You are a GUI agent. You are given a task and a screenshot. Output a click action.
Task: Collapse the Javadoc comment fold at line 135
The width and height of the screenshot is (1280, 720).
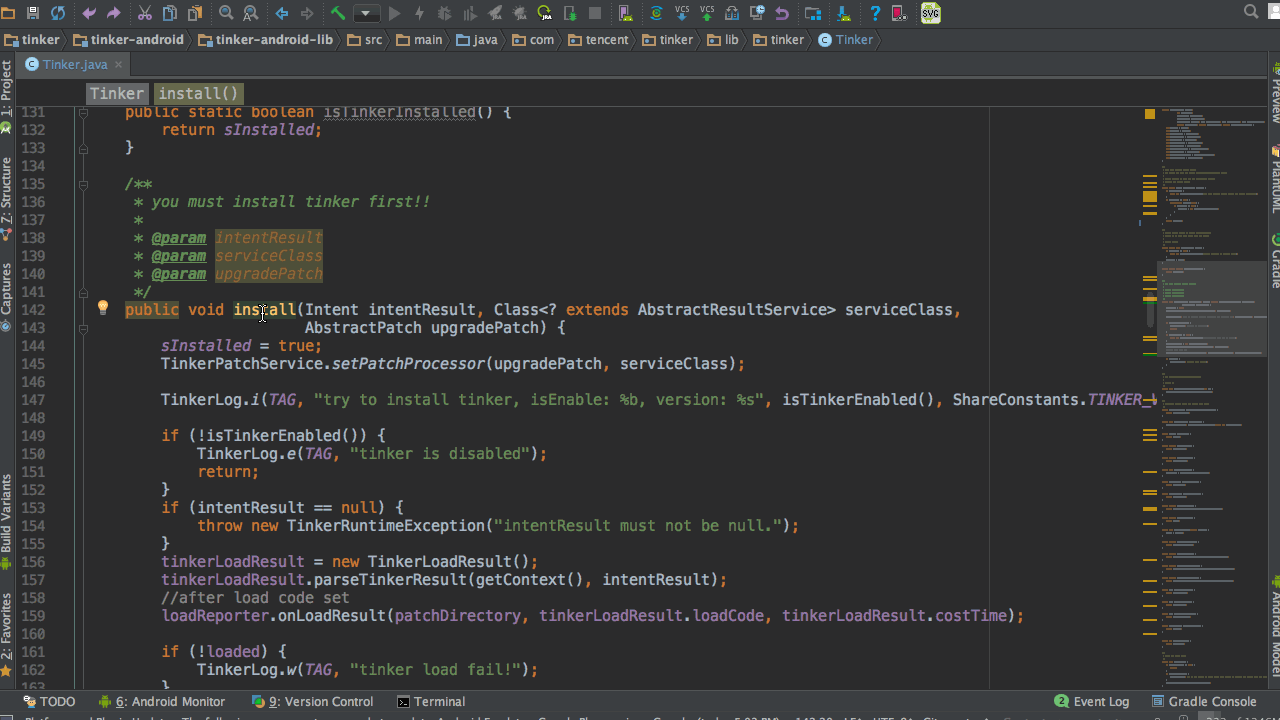point(84,184)
